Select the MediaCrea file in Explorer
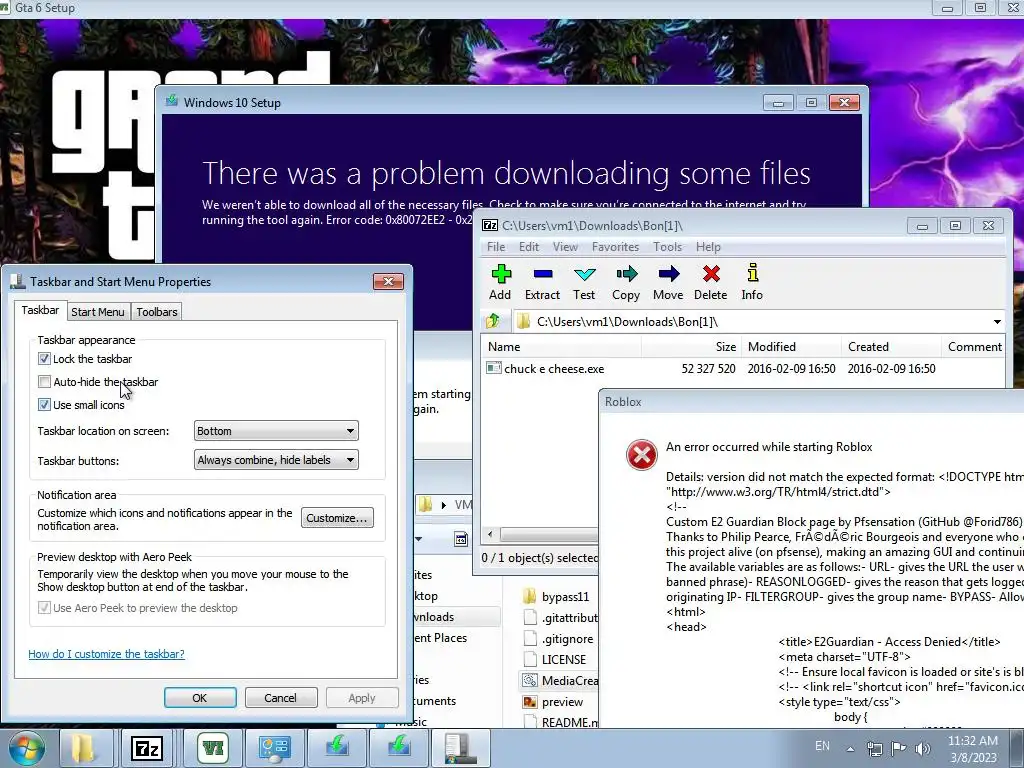The image size is (1024, 768). click(x=560, y=680)
